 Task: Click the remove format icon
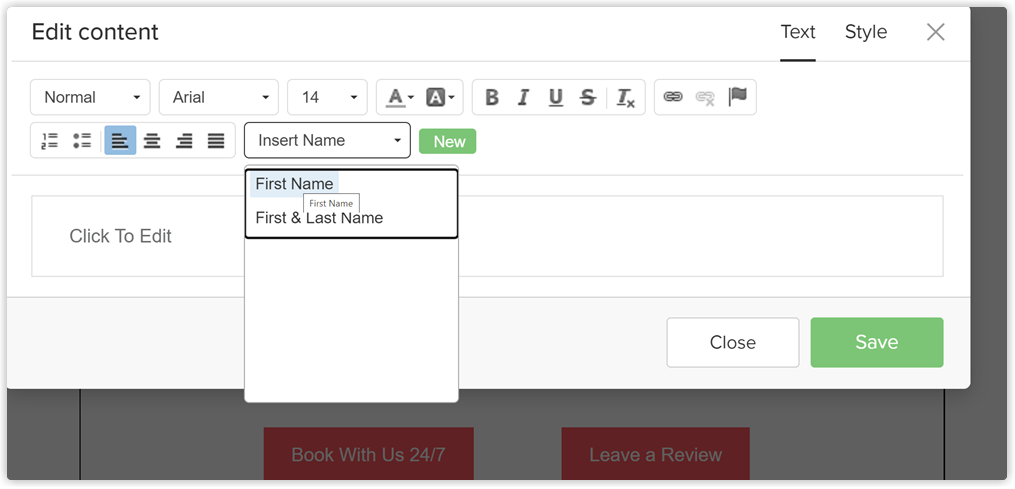[x=625, y=98]
